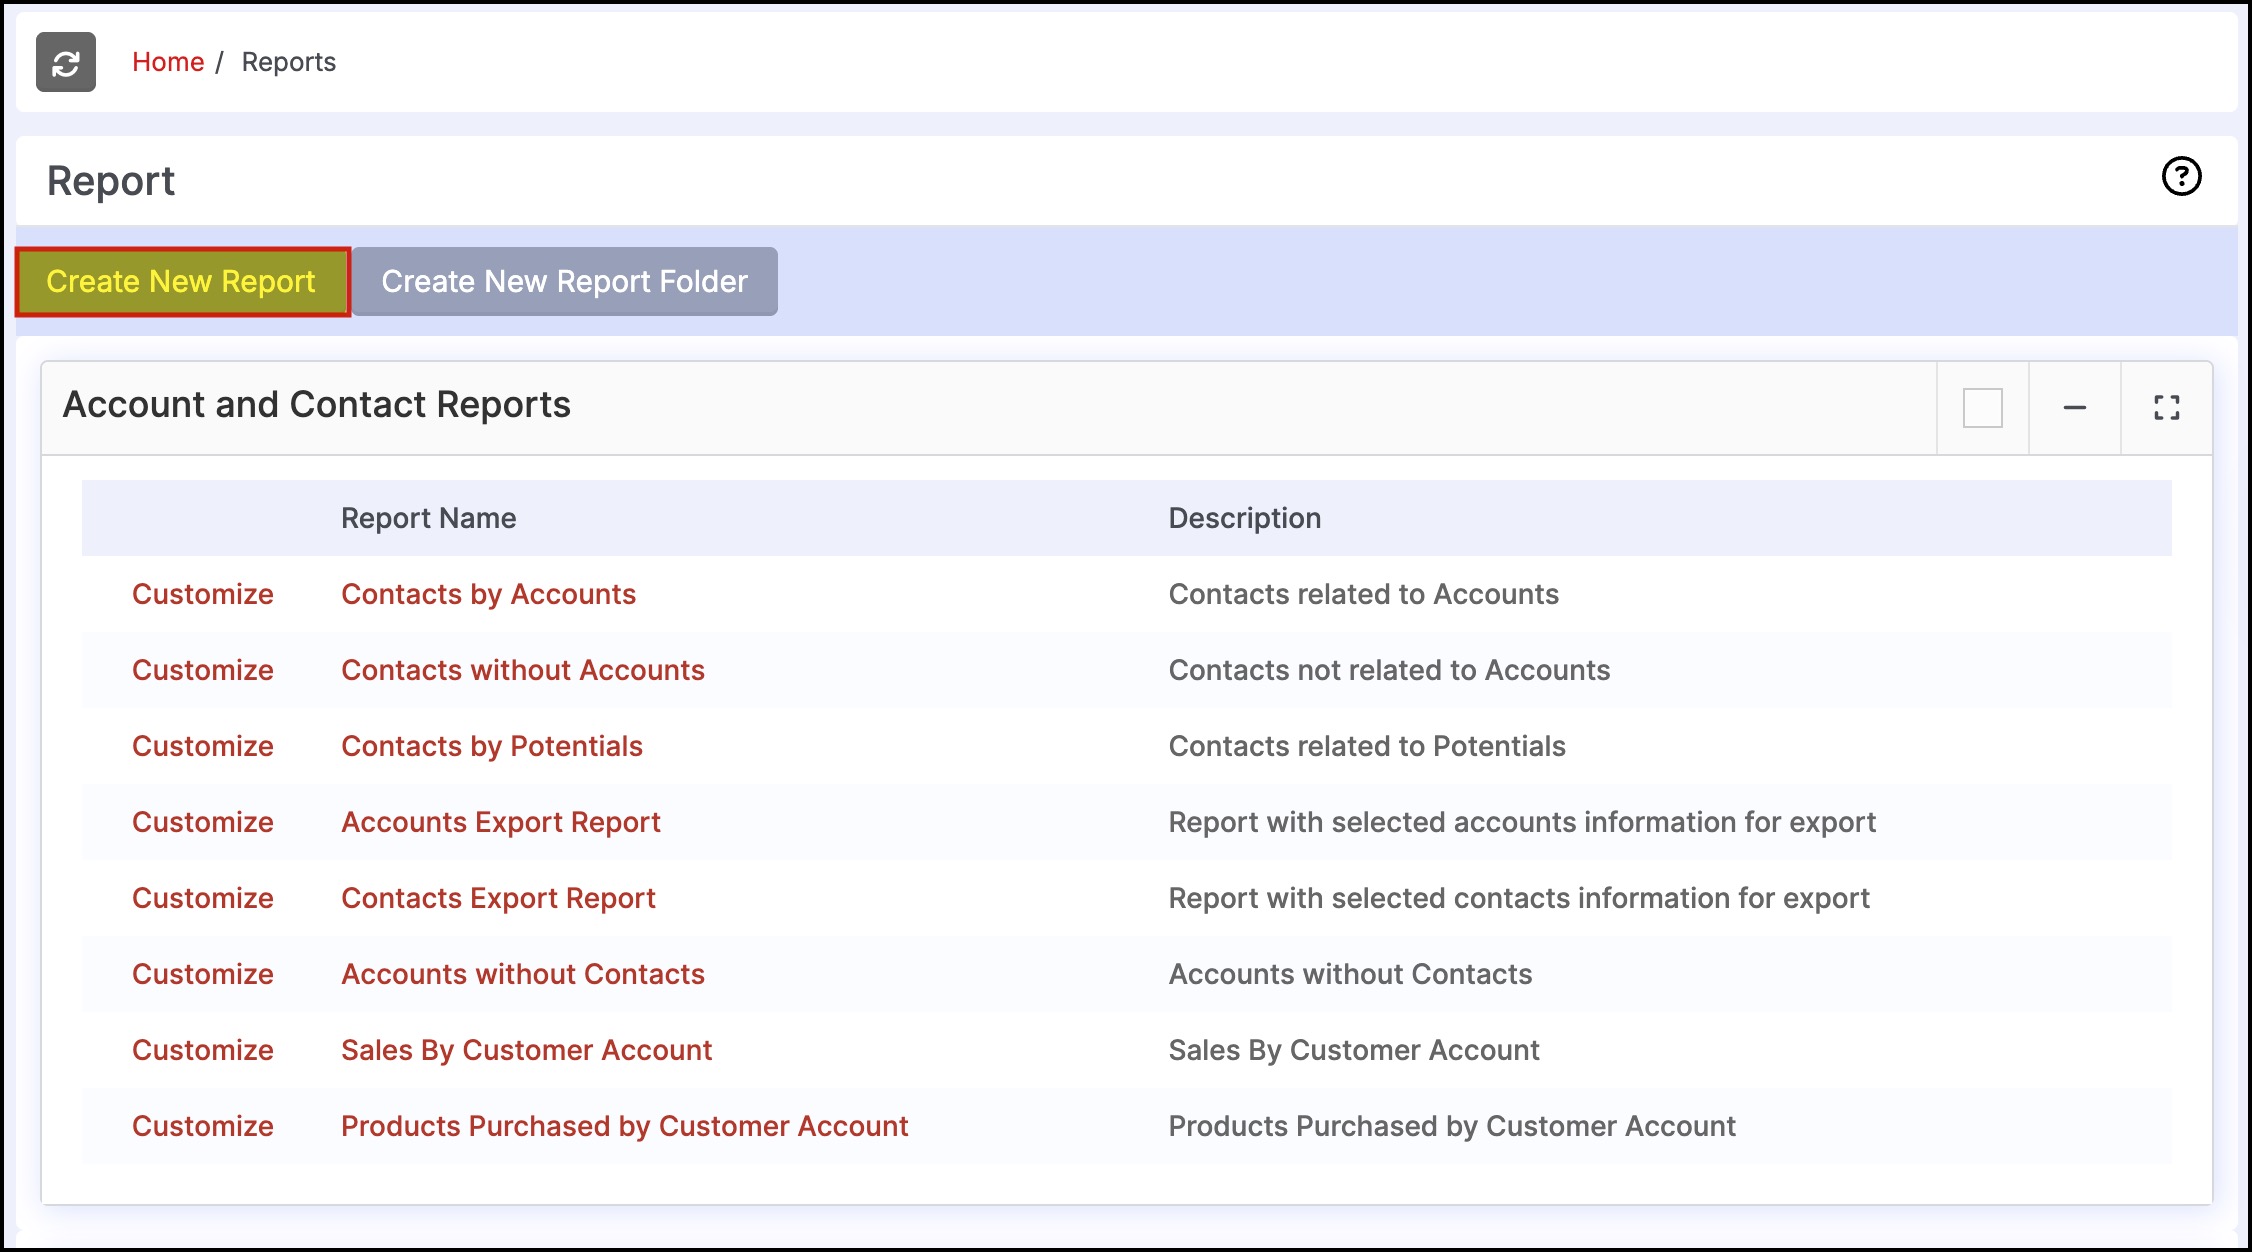Customize the Accounts without Contacts report

203,974
